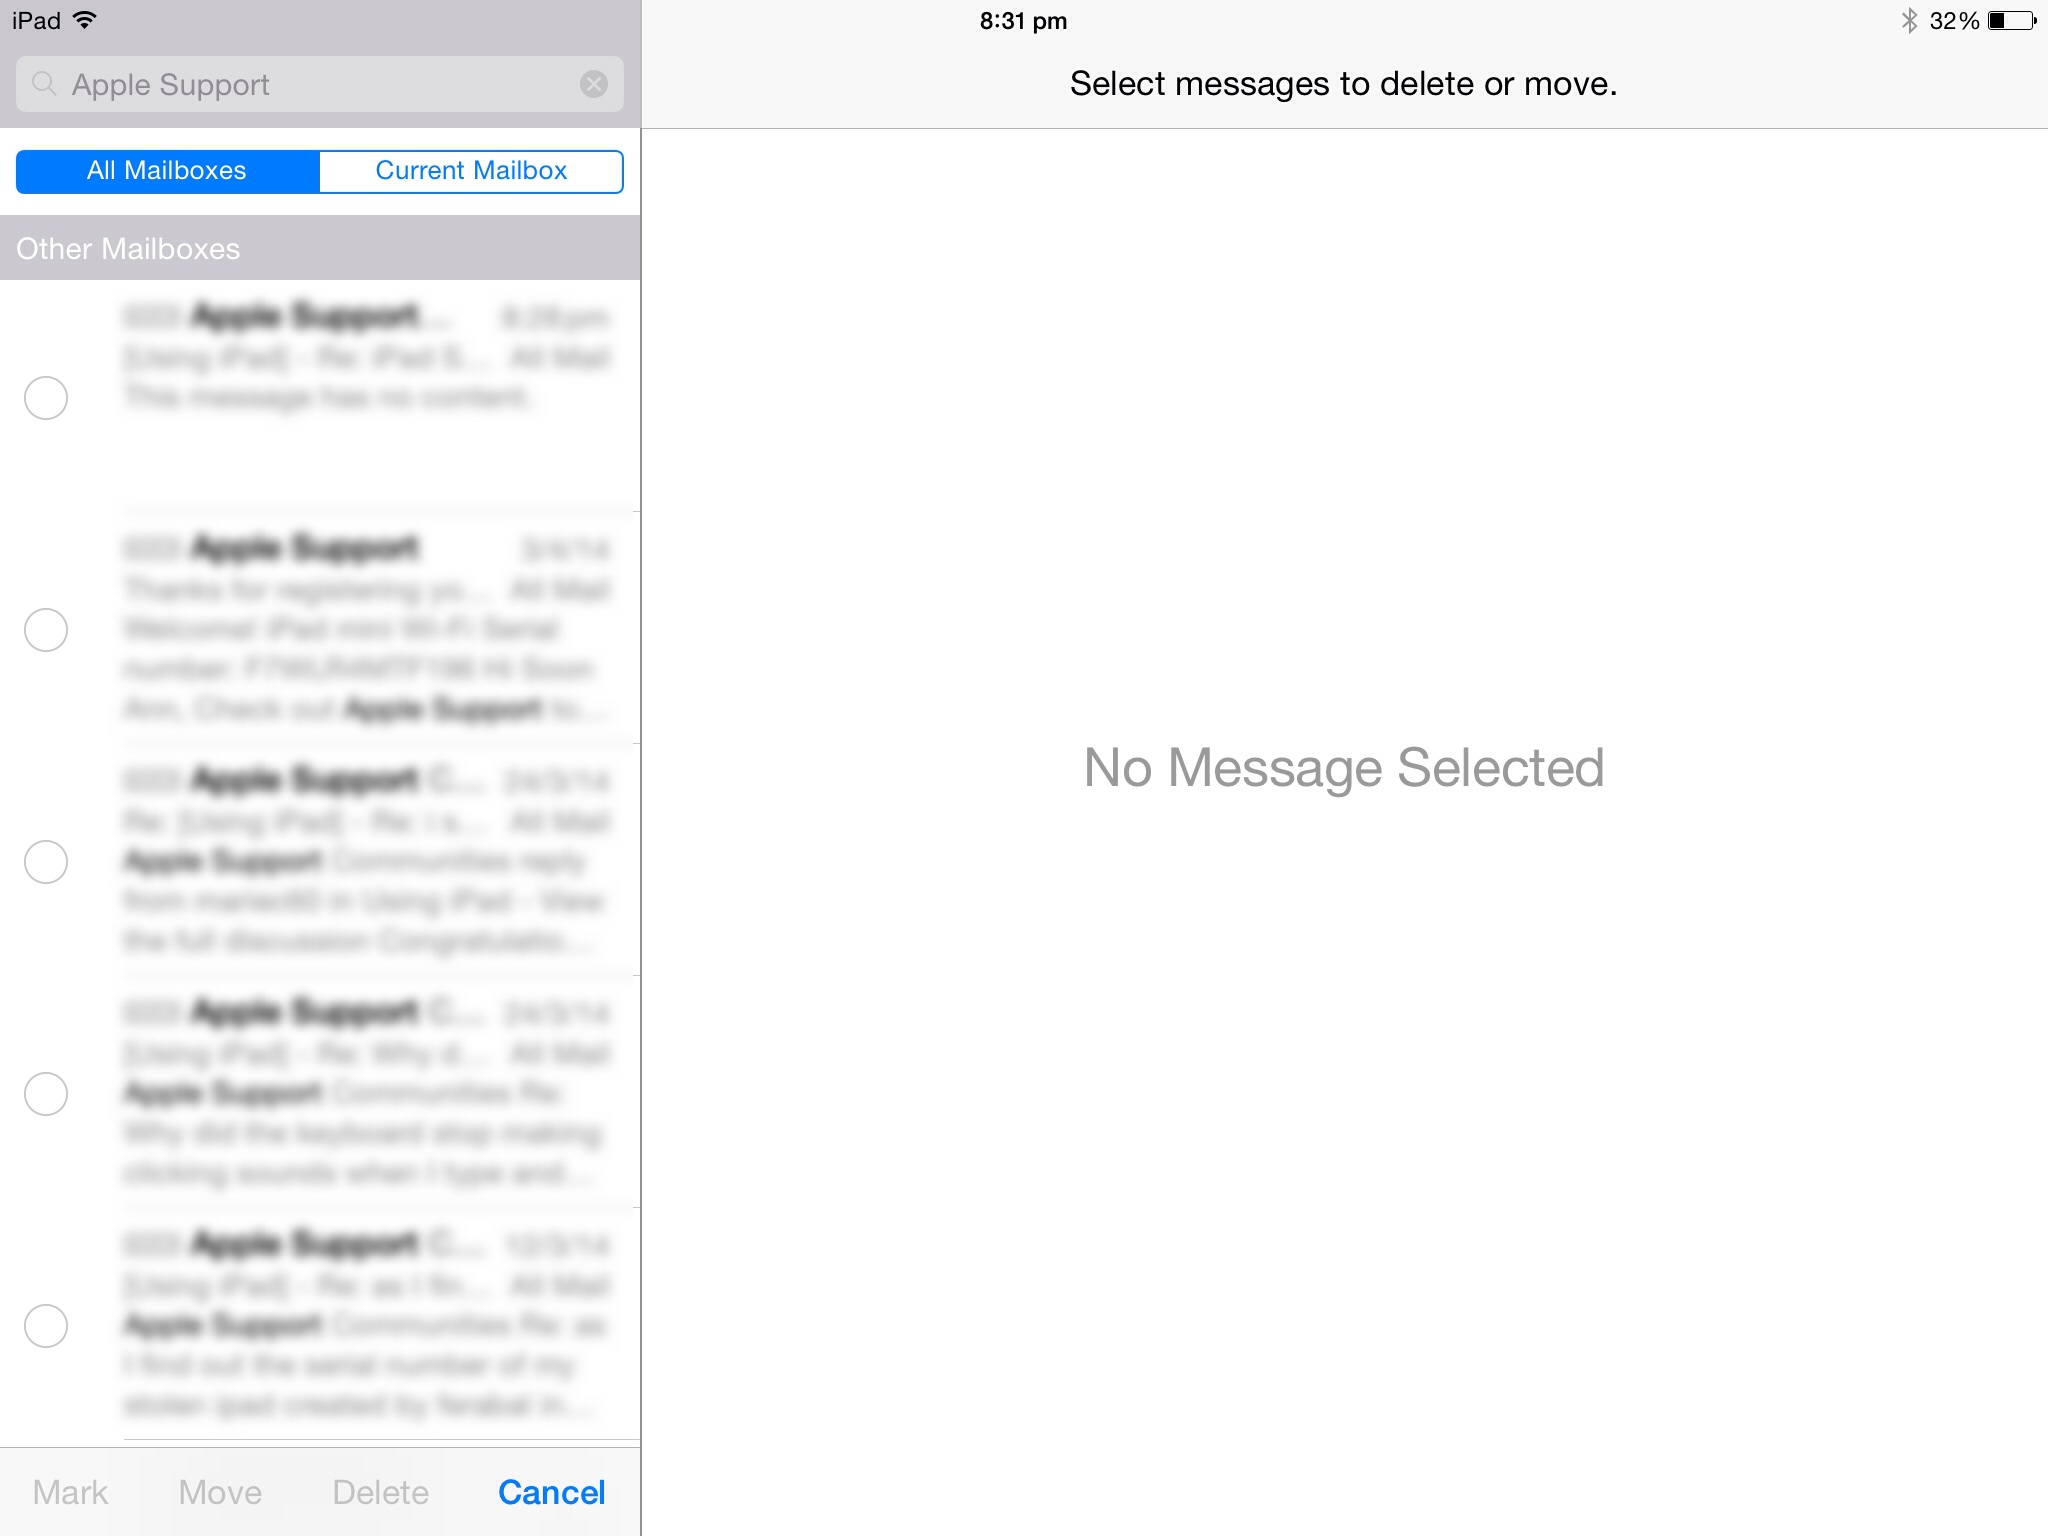Toggle the third email selection circle

tap(45, 858)
